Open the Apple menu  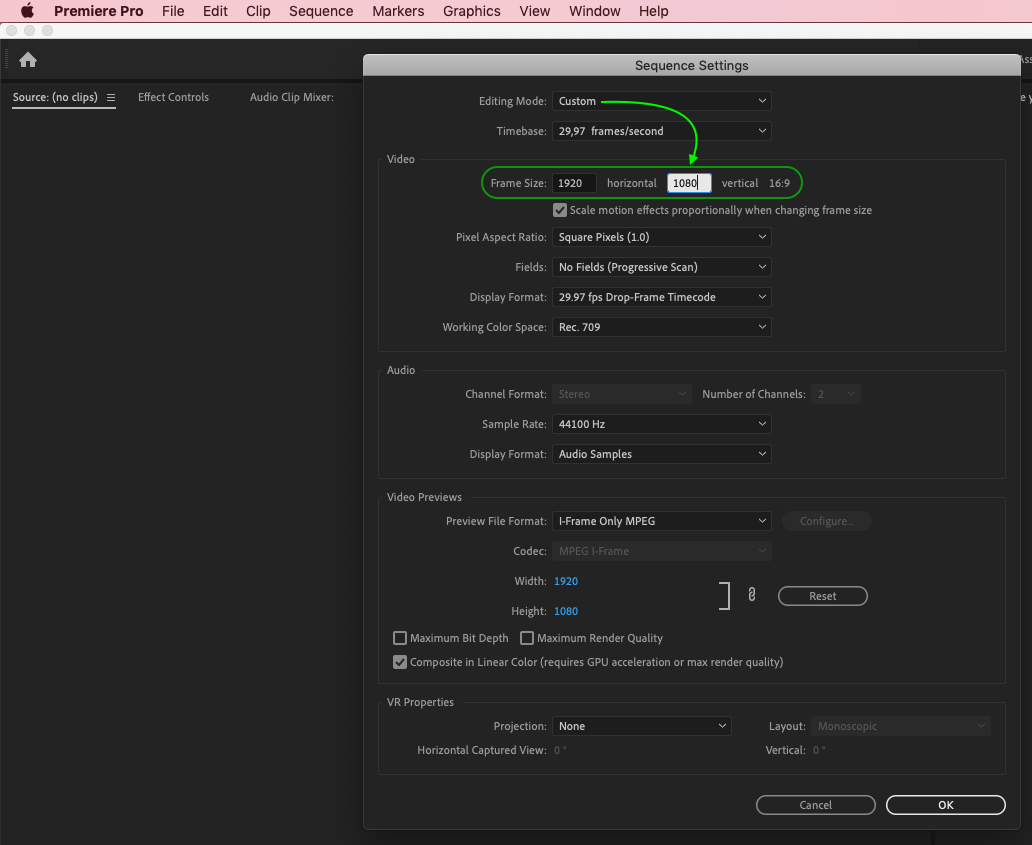click(25, 11)
